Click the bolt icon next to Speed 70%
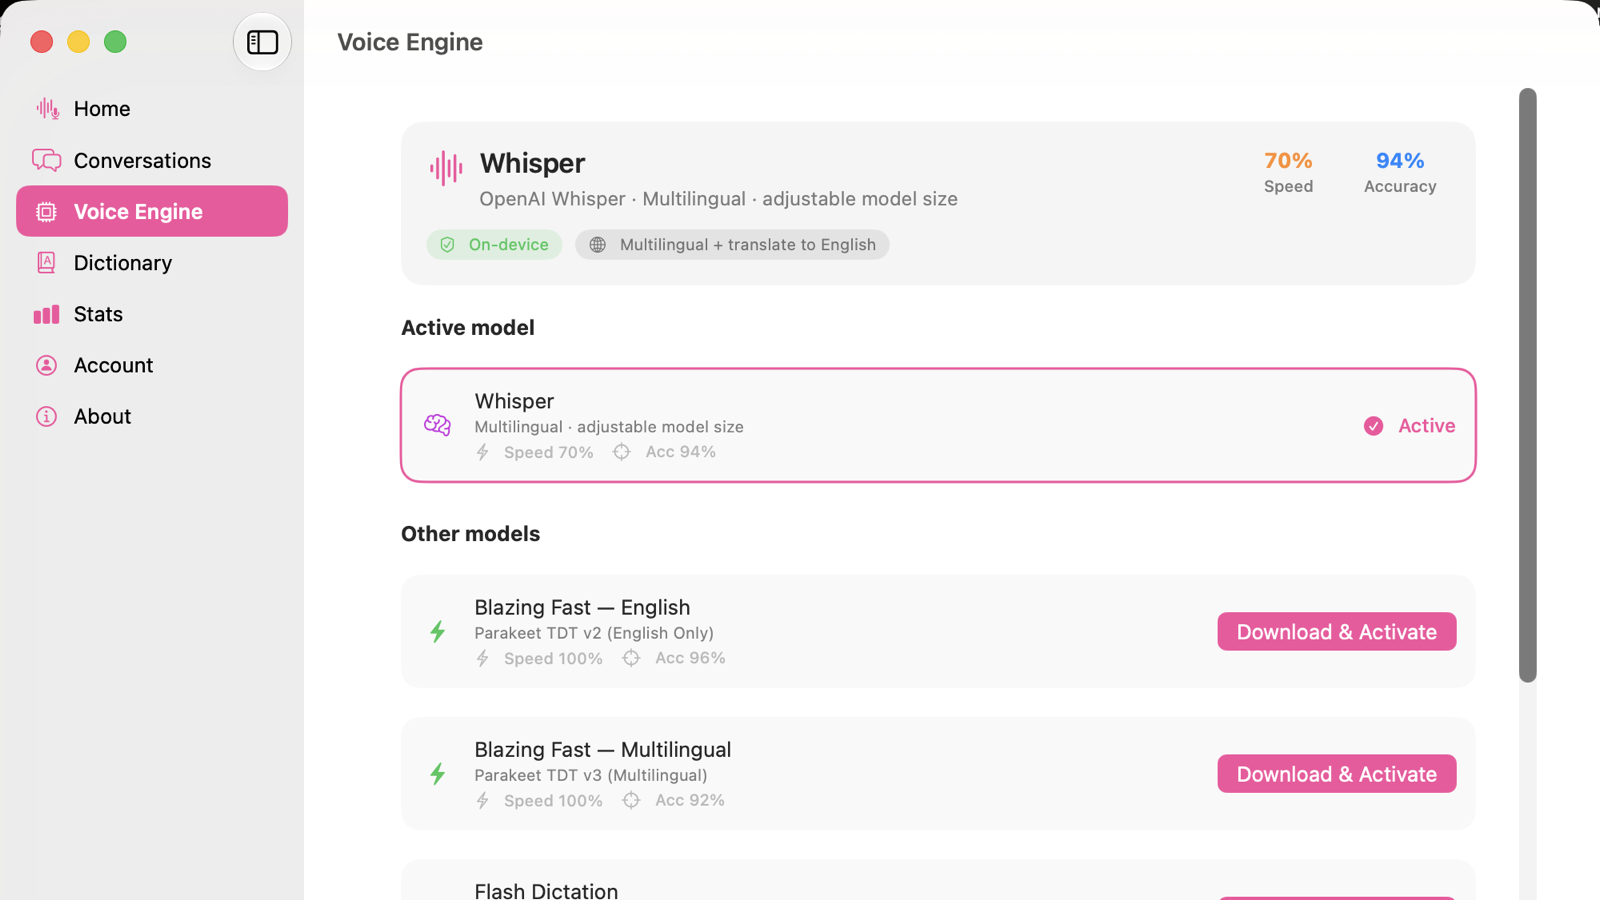The width and height of the screenshot is (1600, 900). 483,452
